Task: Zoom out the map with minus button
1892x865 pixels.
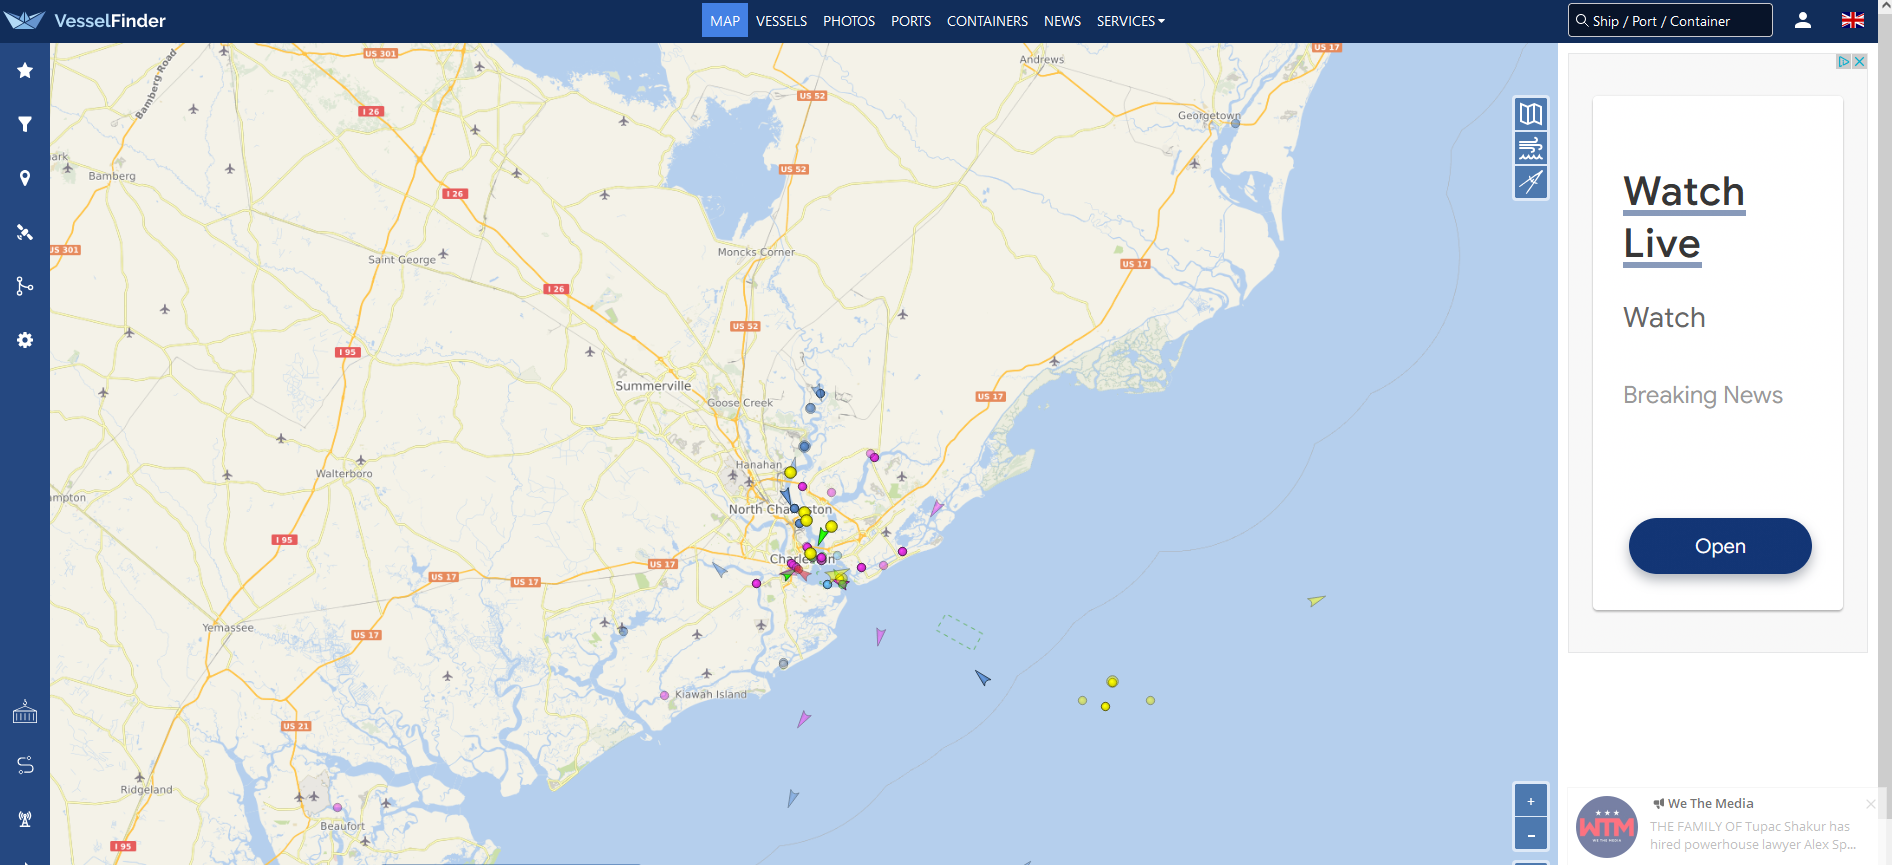Action: (x=1531, y=835)
